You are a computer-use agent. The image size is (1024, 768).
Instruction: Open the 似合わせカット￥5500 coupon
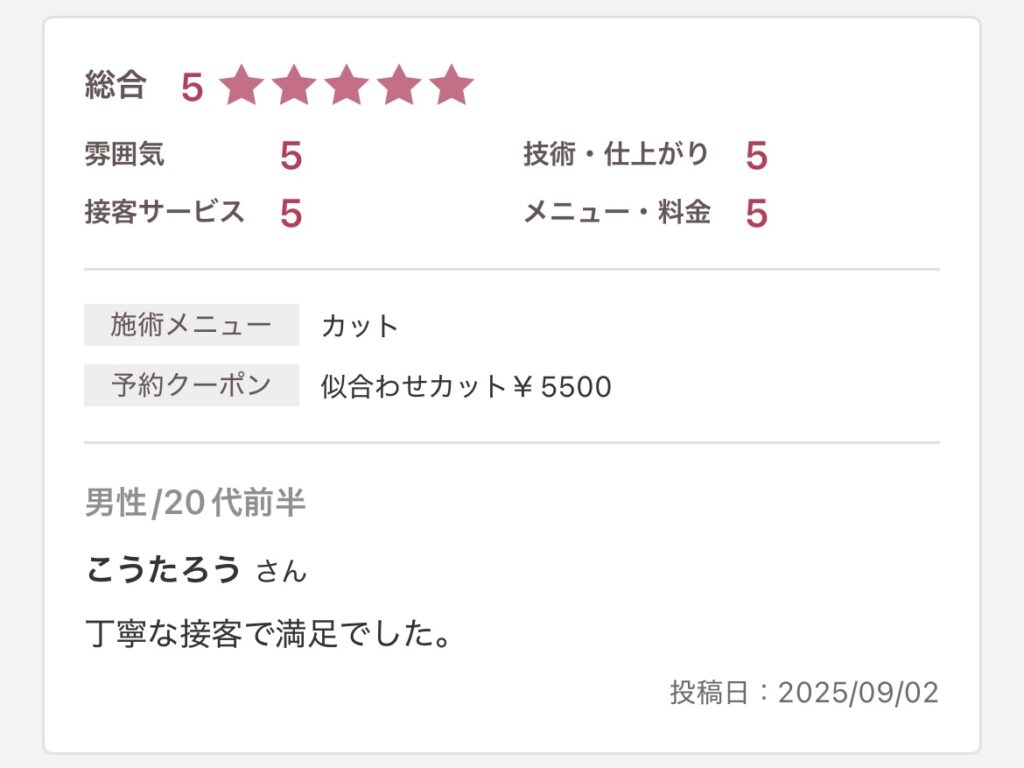click(x=466, y=387)
